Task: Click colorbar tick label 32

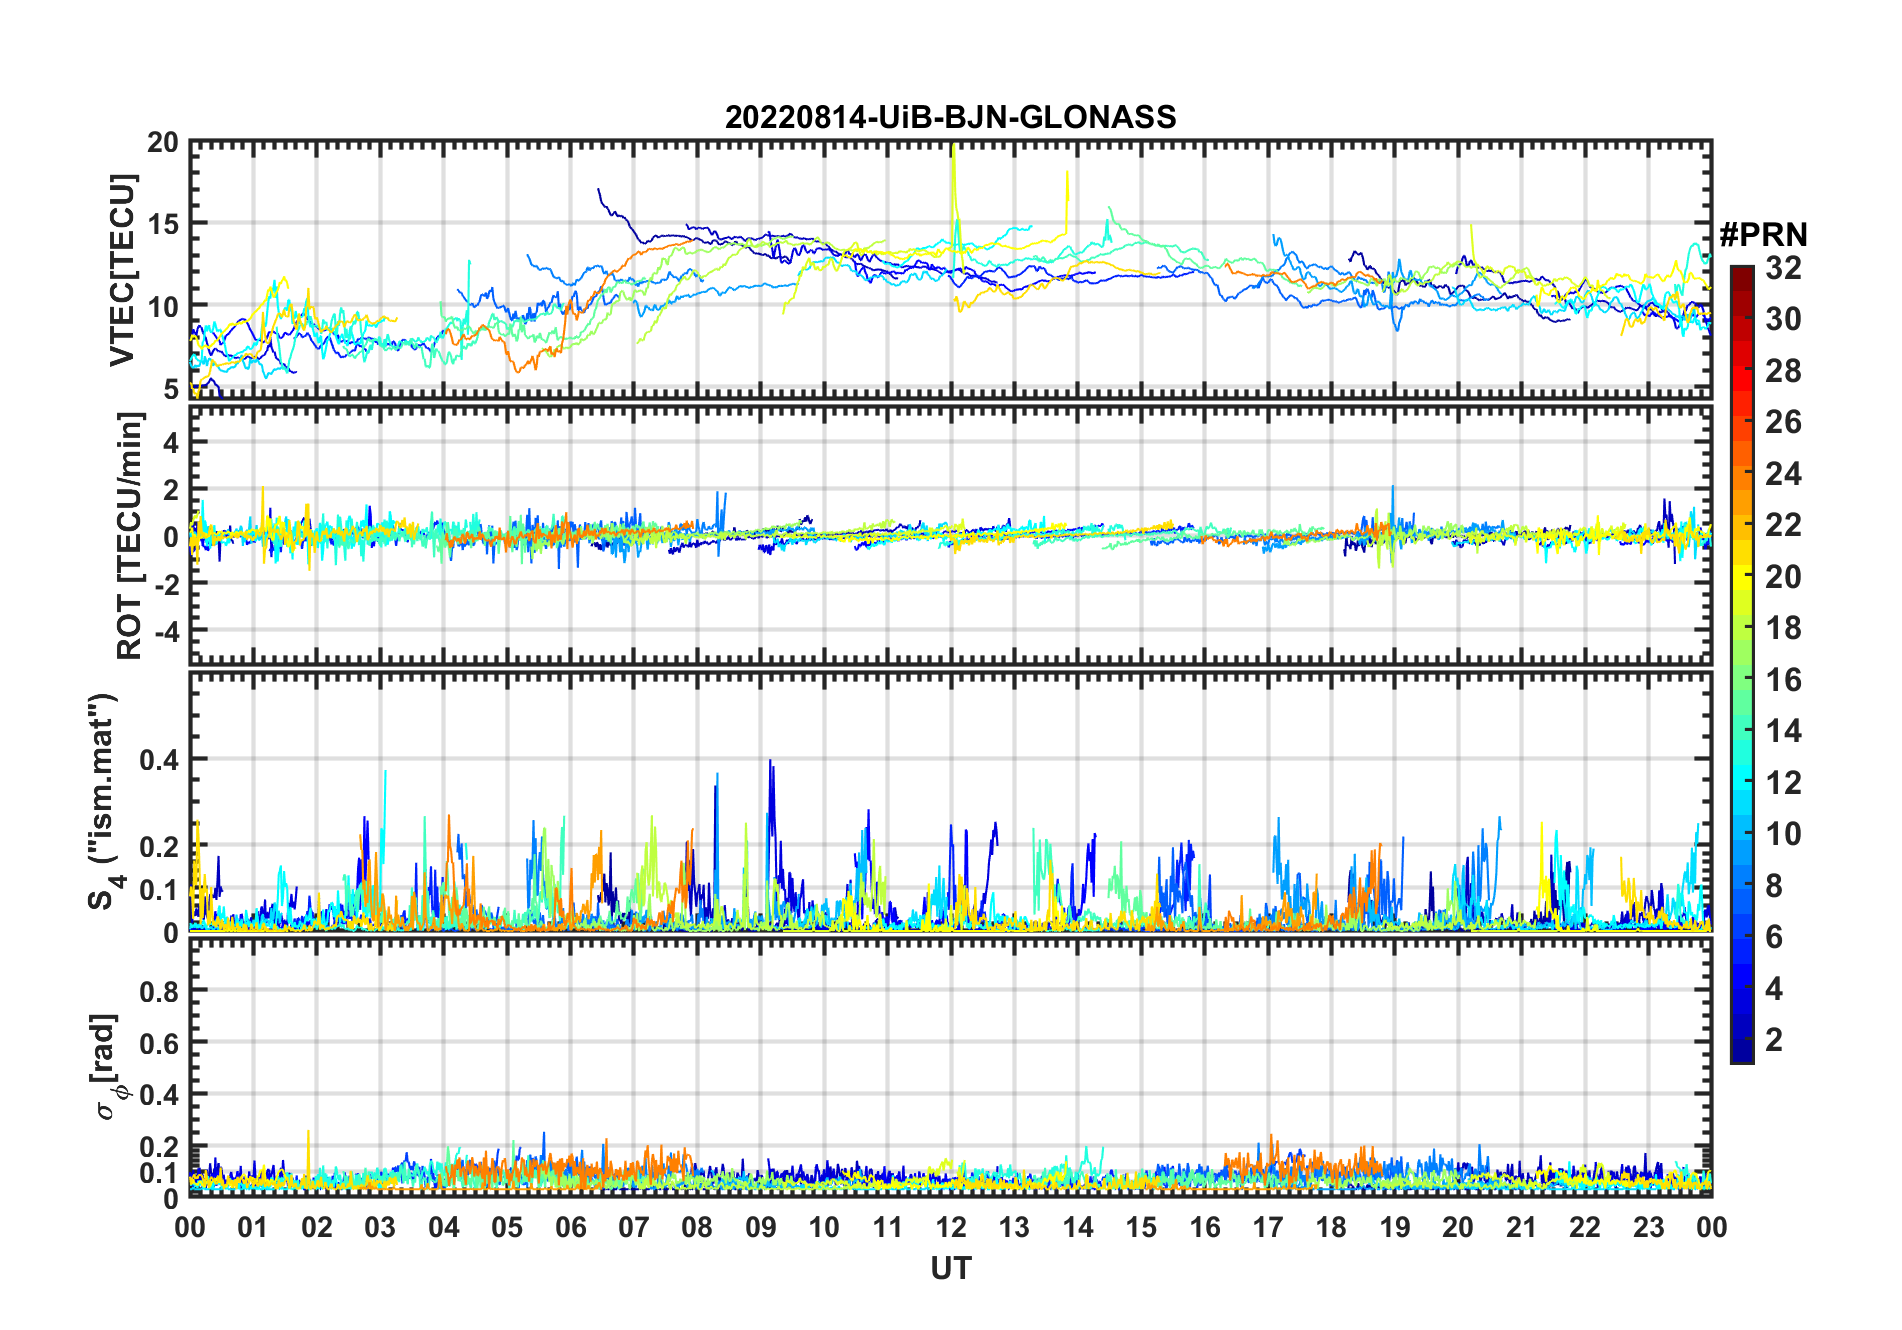Action: tap(1783, 268)
